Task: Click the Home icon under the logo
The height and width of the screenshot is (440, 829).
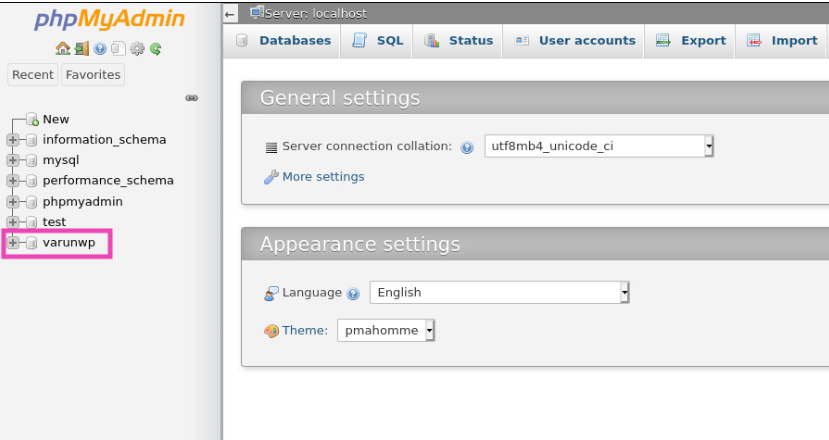Action: (x=63, y=49)
